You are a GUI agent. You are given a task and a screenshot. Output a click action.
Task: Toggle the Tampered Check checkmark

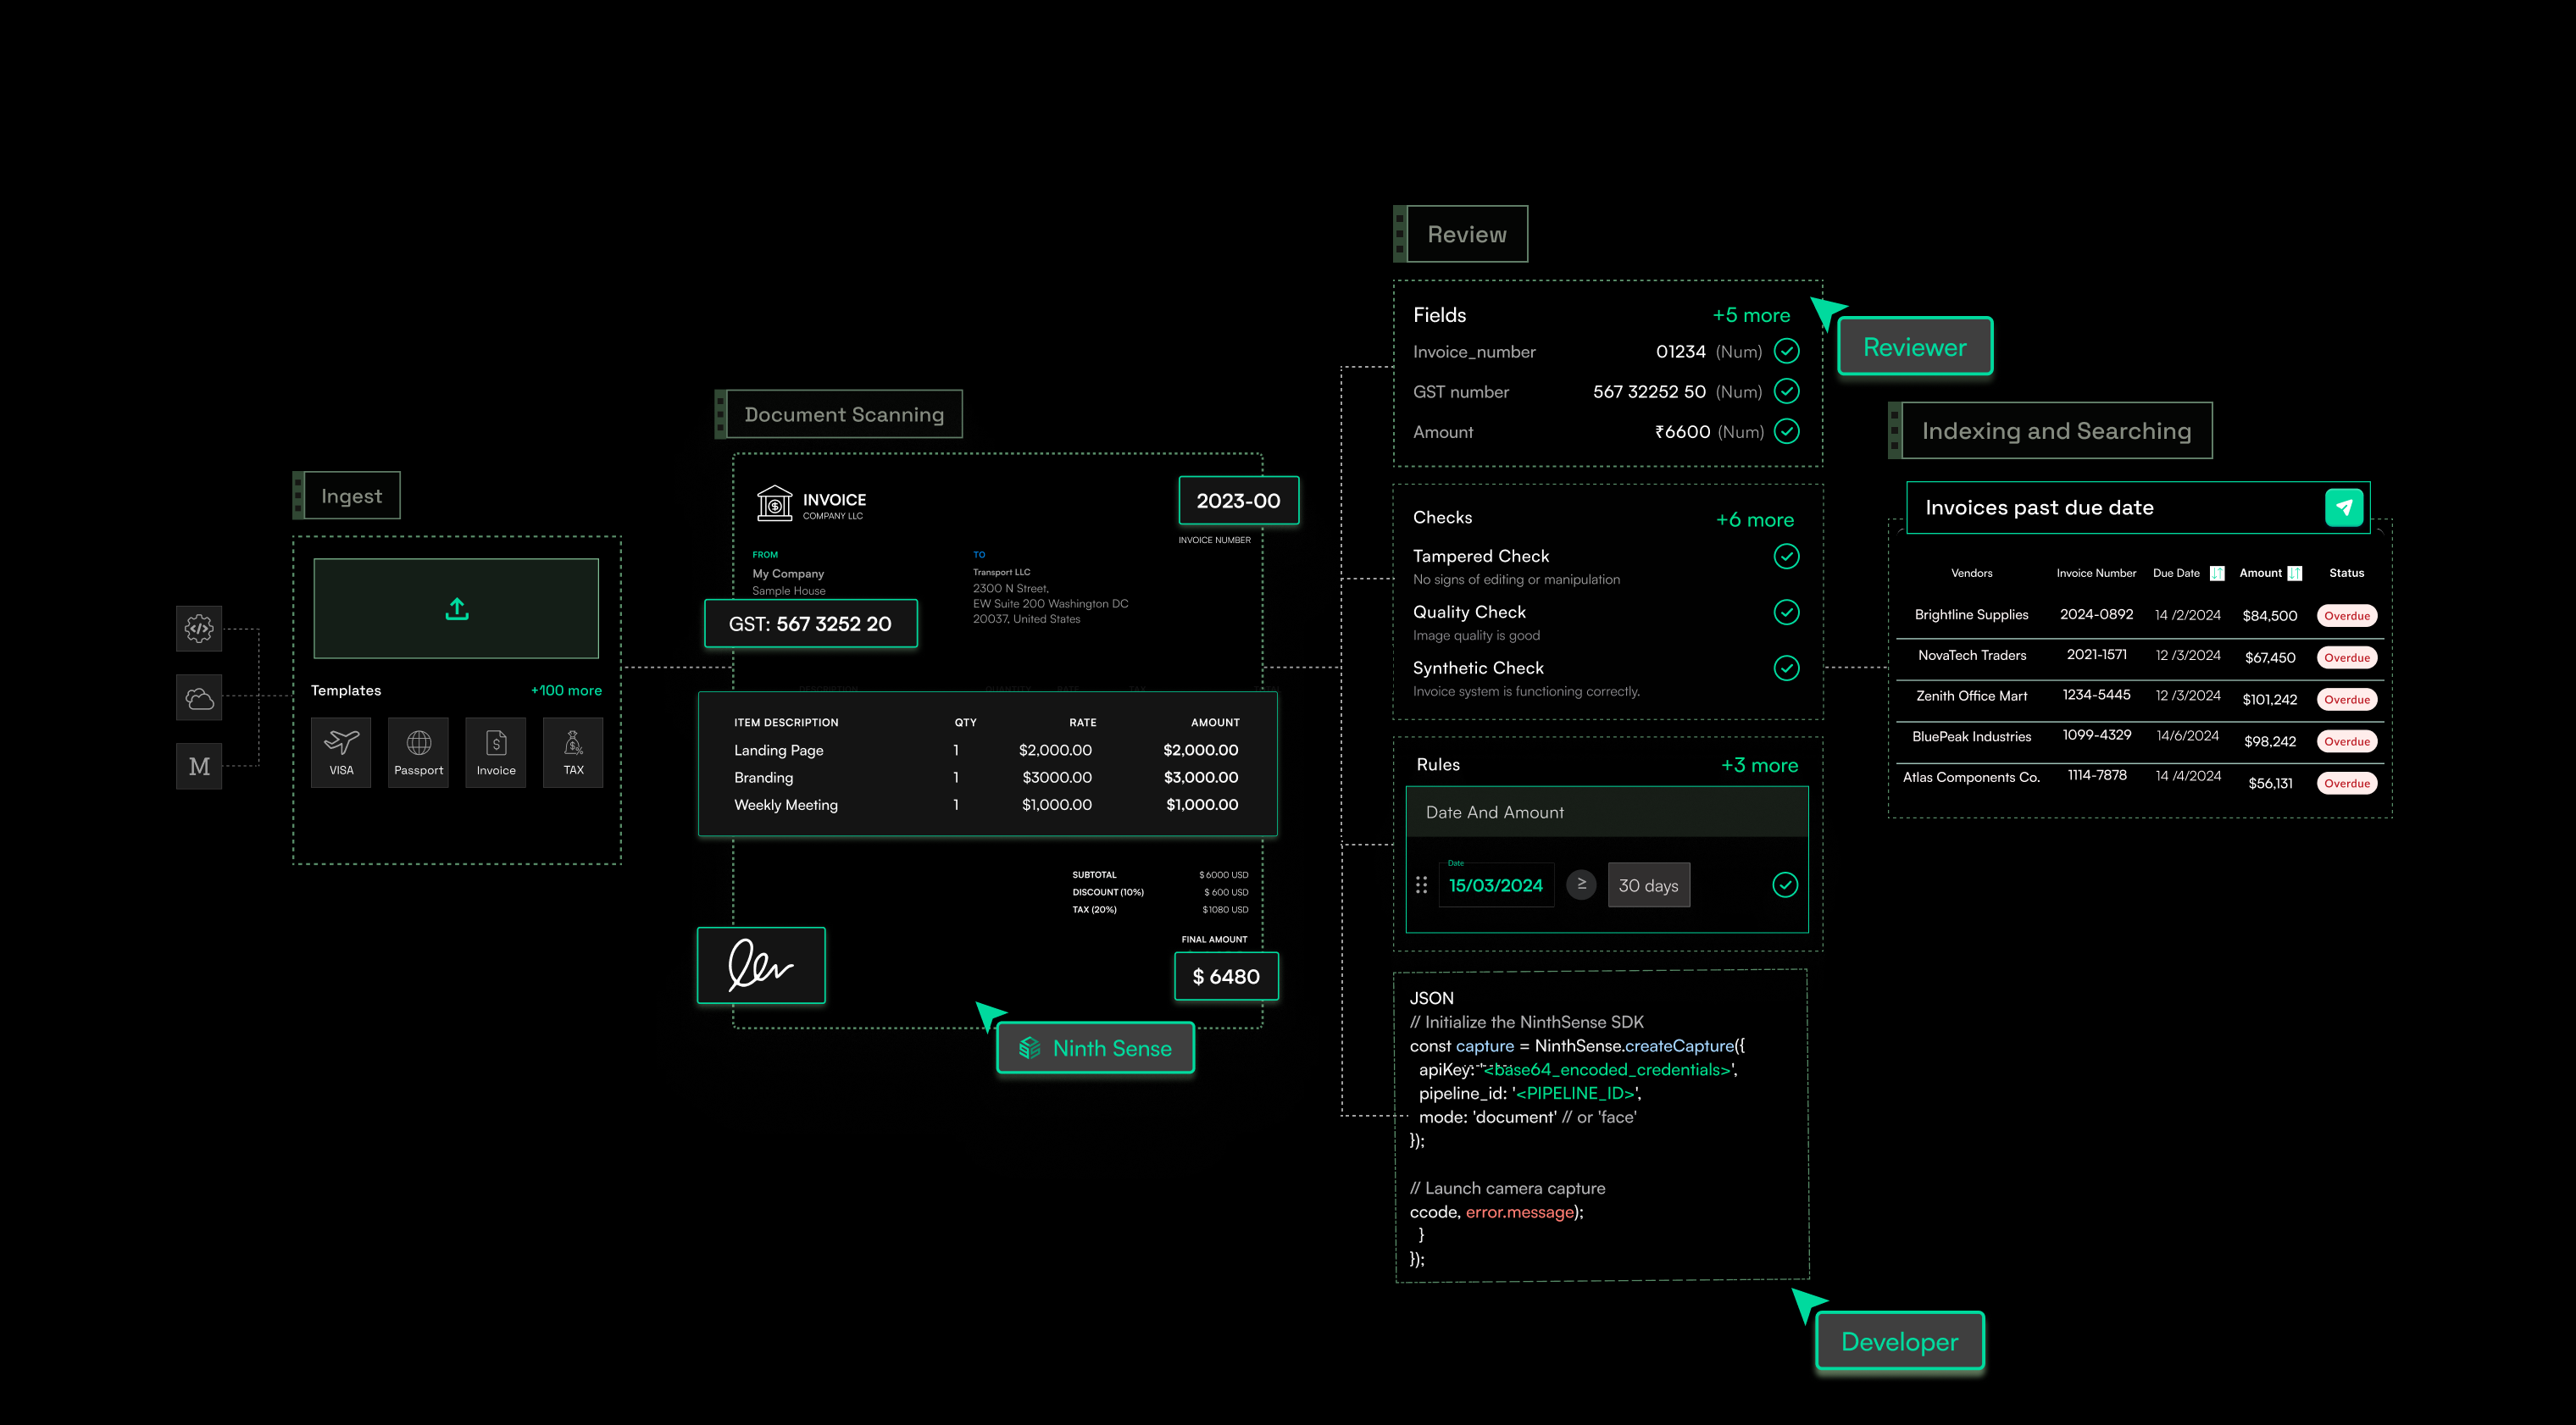[x=1786, y=556]
